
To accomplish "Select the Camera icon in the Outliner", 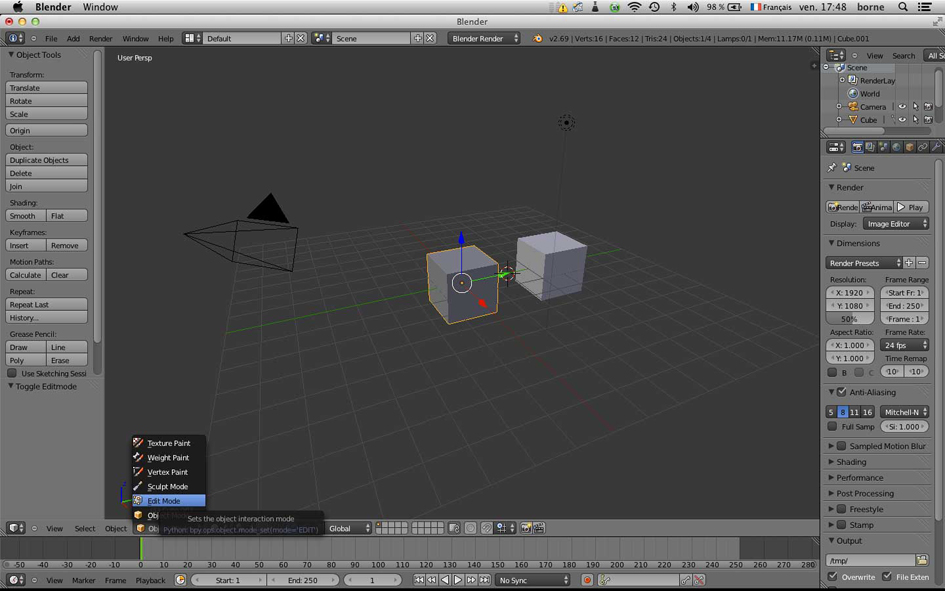I will click(x=853, y=106).
